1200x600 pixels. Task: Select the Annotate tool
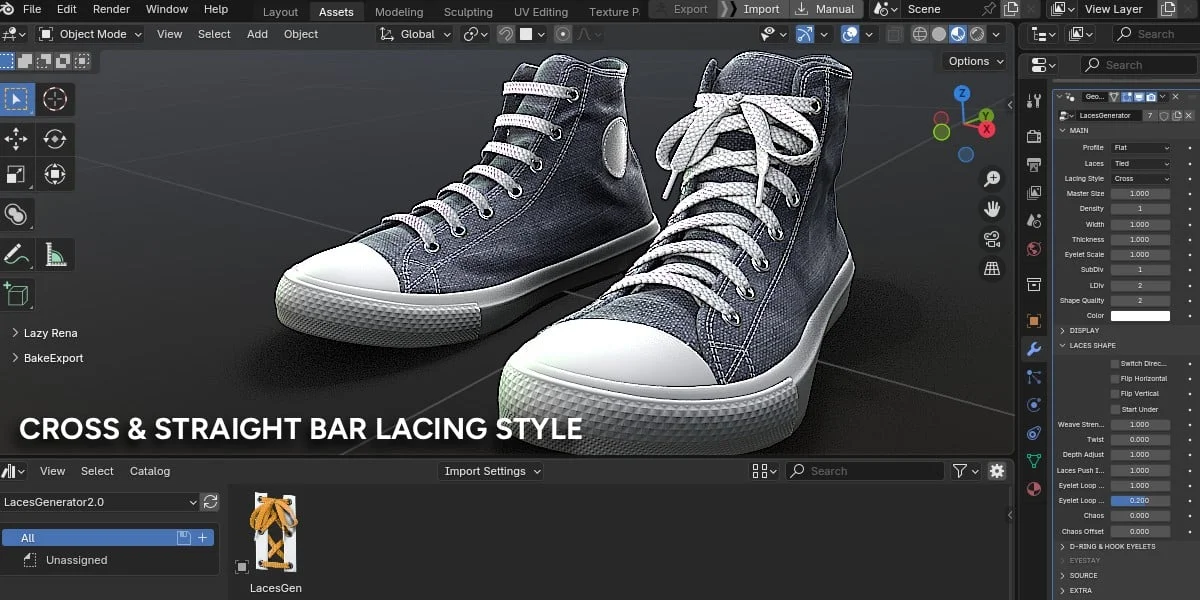pyautogui.click(x=17, y=254)
